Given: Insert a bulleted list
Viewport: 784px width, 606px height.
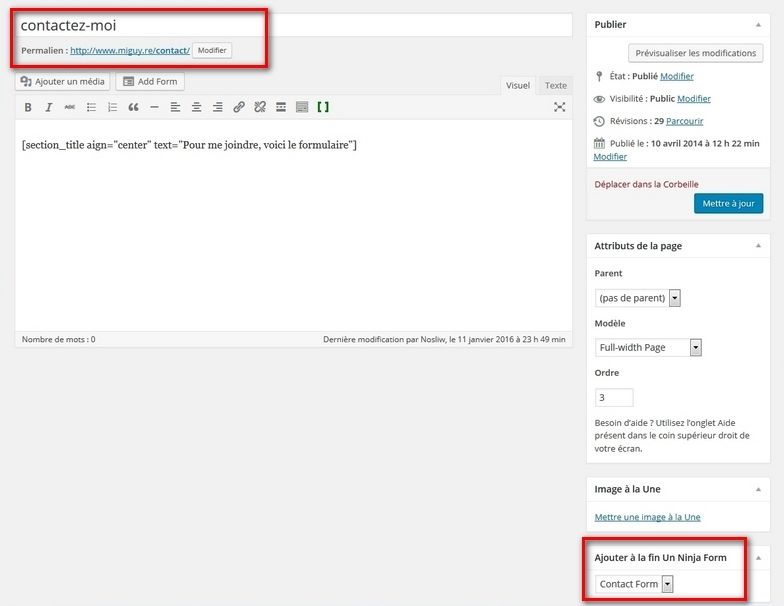Looking at the screenshot, I should pos(91,107).
